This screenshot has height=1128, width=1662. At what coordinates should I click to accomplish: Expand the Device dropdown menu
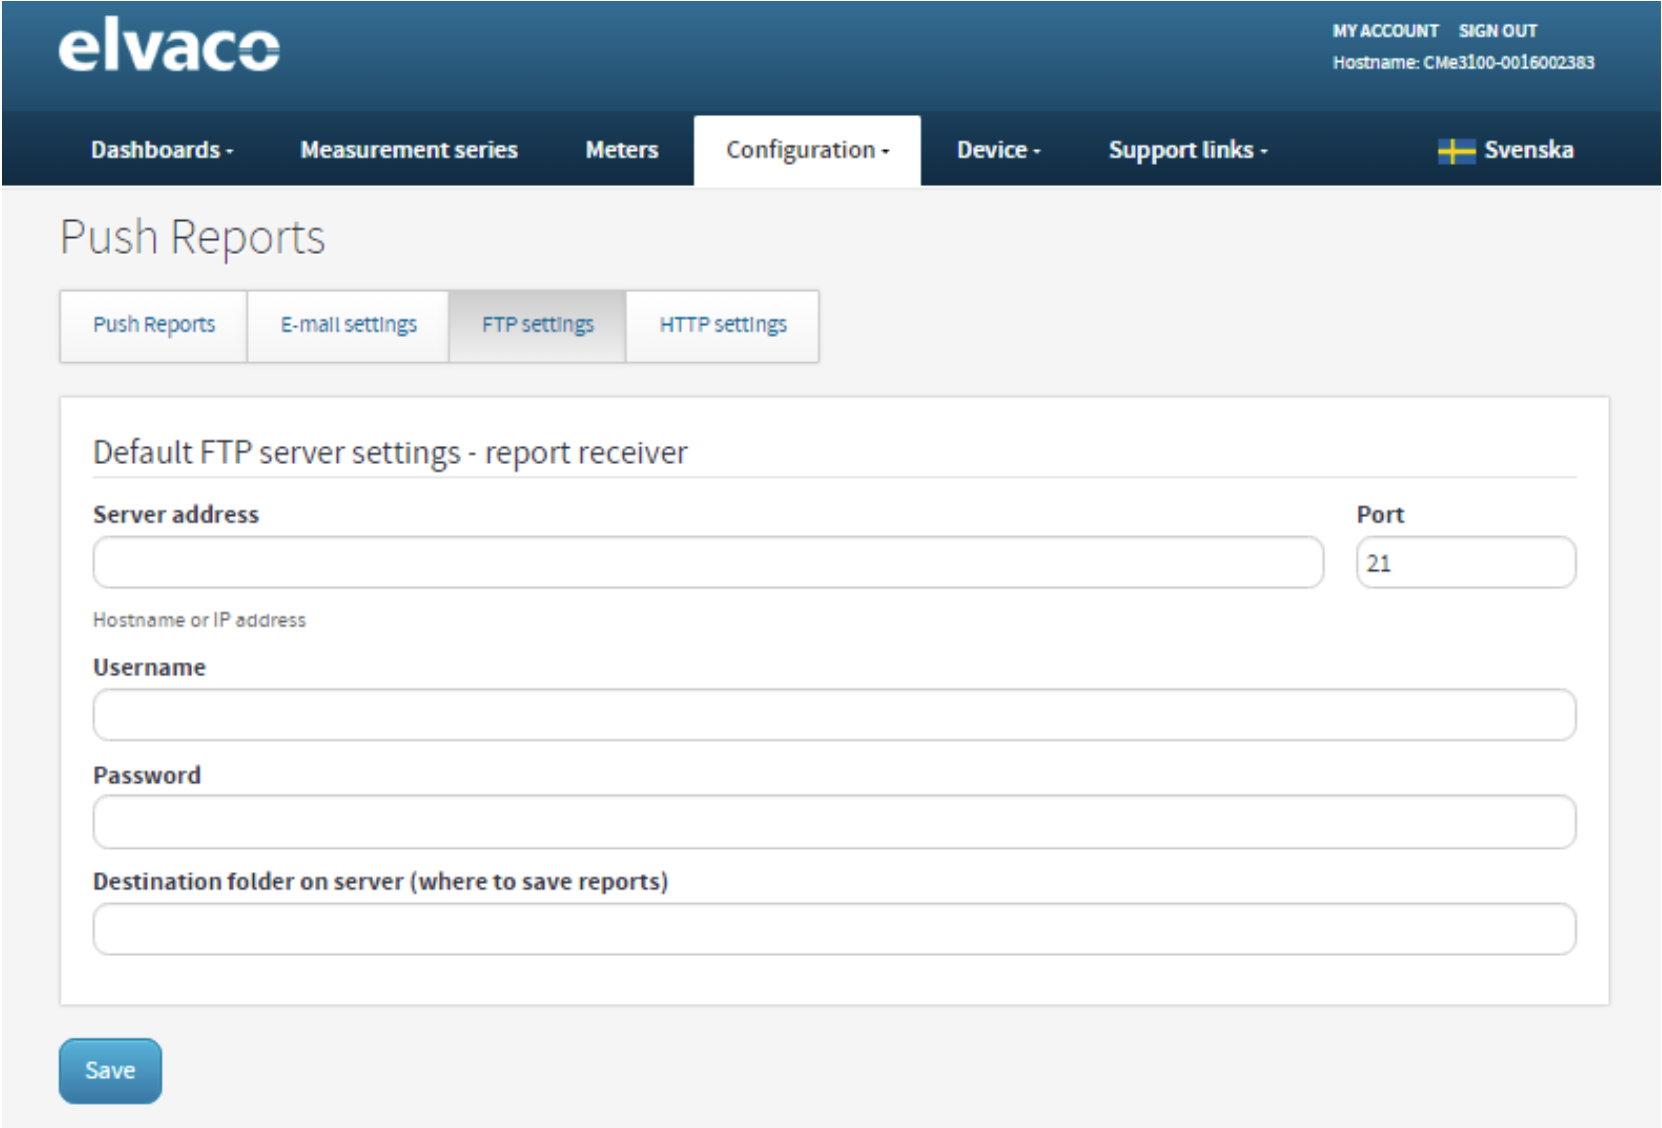coord(999,150)
